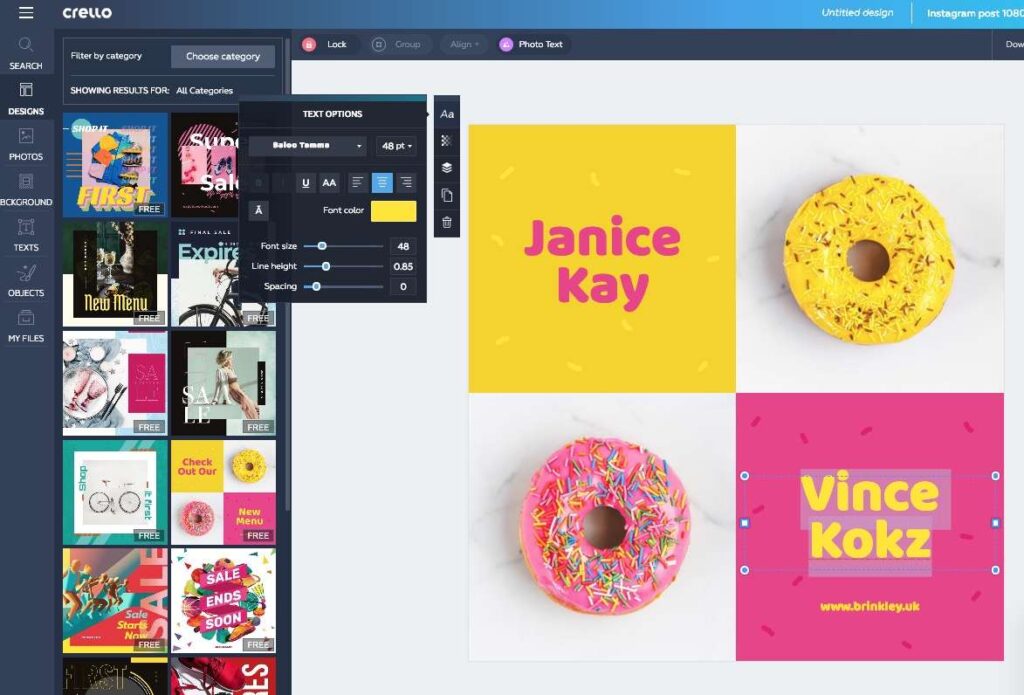Viewport: 1024px width, 695px height.
Task: Click the Line height slider handle
Action: pos(326,267)
